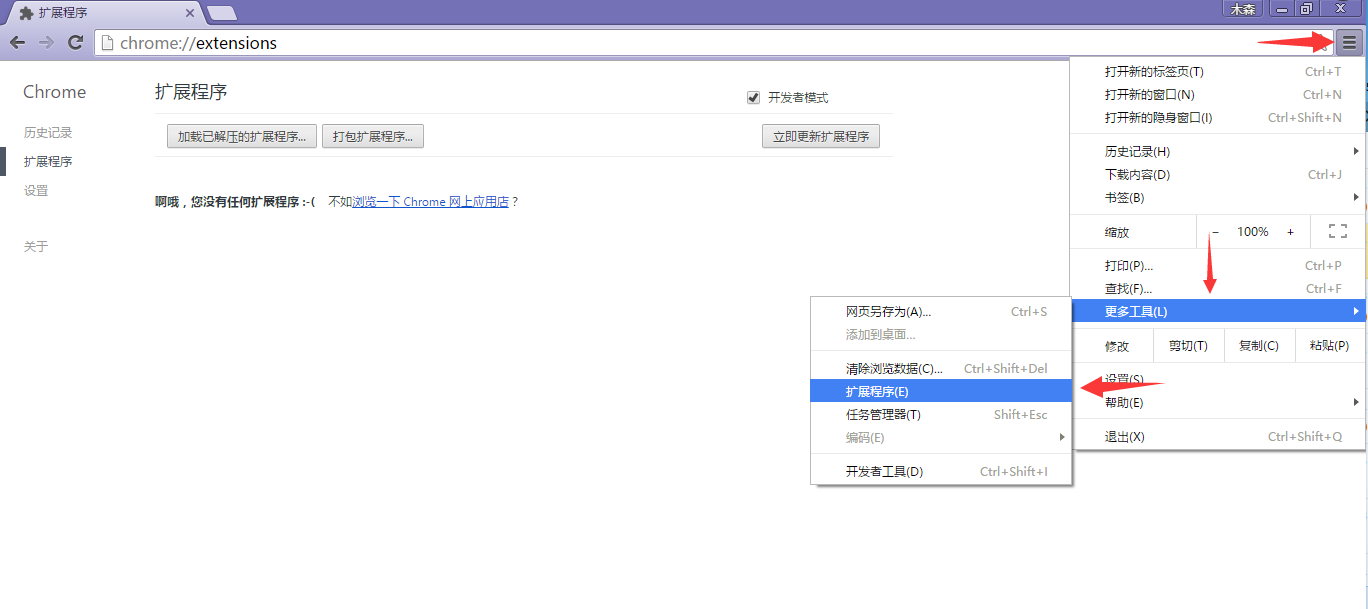Viewport: 1368px width, 609px height.
Task: Select 打开新的标签页(T) menu item
Action: (1217, 71)
